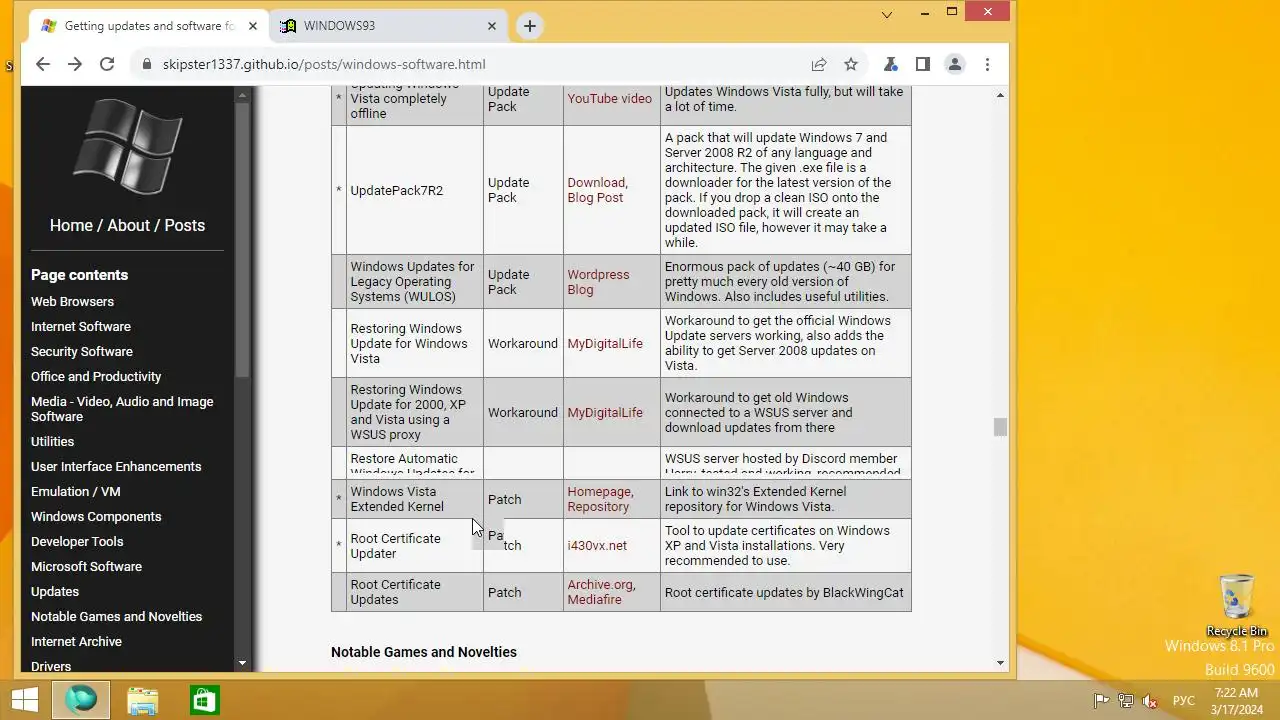Viewport: 1280px width, 720px height.
Task: Click the main page scrollbar thumb
Action: tap(1000, 427)
